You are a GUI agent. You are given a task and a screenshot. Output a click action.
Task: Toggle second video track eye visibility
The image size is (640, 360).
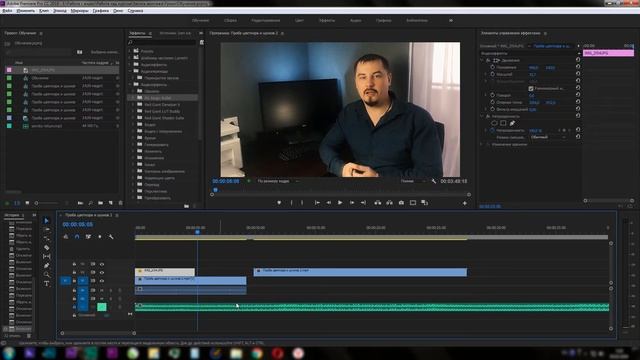102,273
